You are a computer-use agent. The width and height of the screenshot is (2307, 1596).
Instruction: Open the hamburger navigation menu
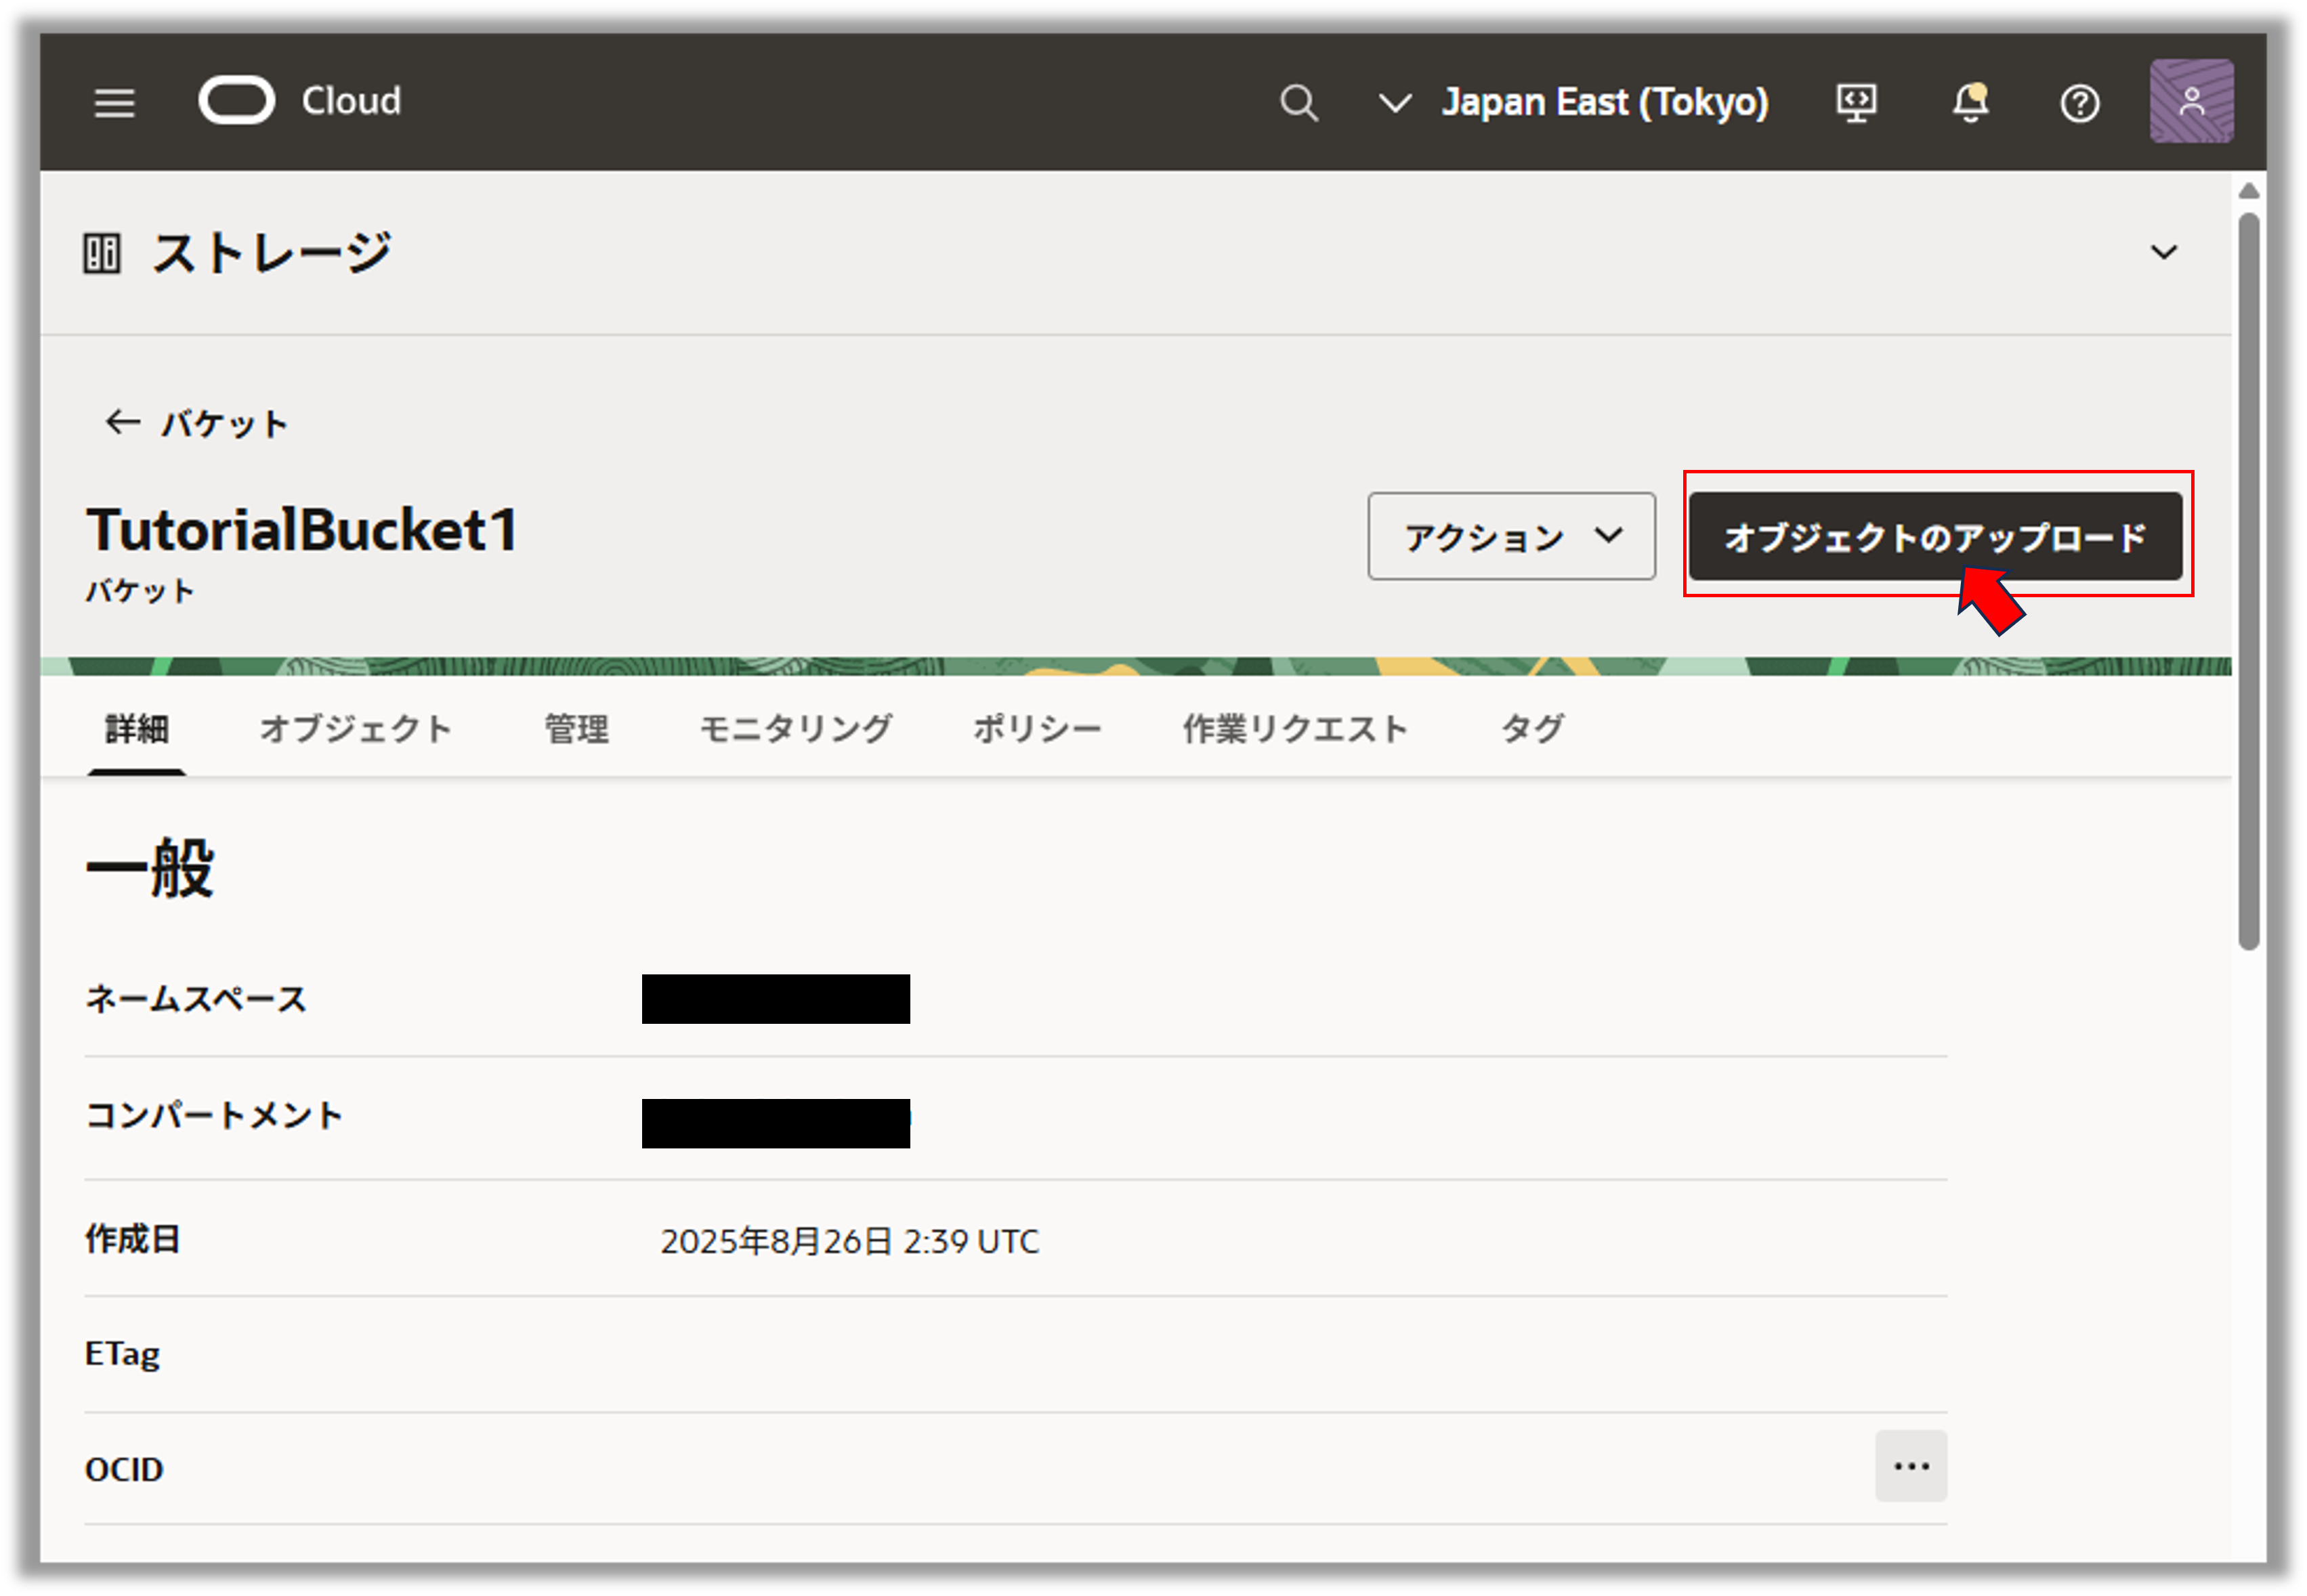pyautogui.click(x=115, y=102)
